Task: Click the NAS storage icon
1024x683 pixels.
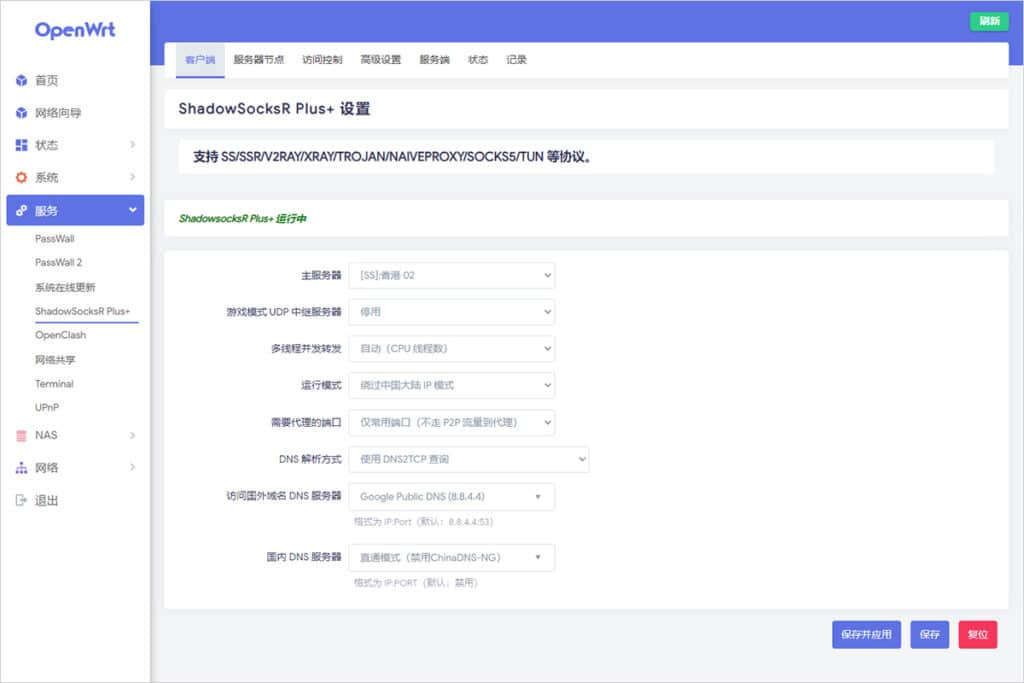Action: (x=22, y=436)
